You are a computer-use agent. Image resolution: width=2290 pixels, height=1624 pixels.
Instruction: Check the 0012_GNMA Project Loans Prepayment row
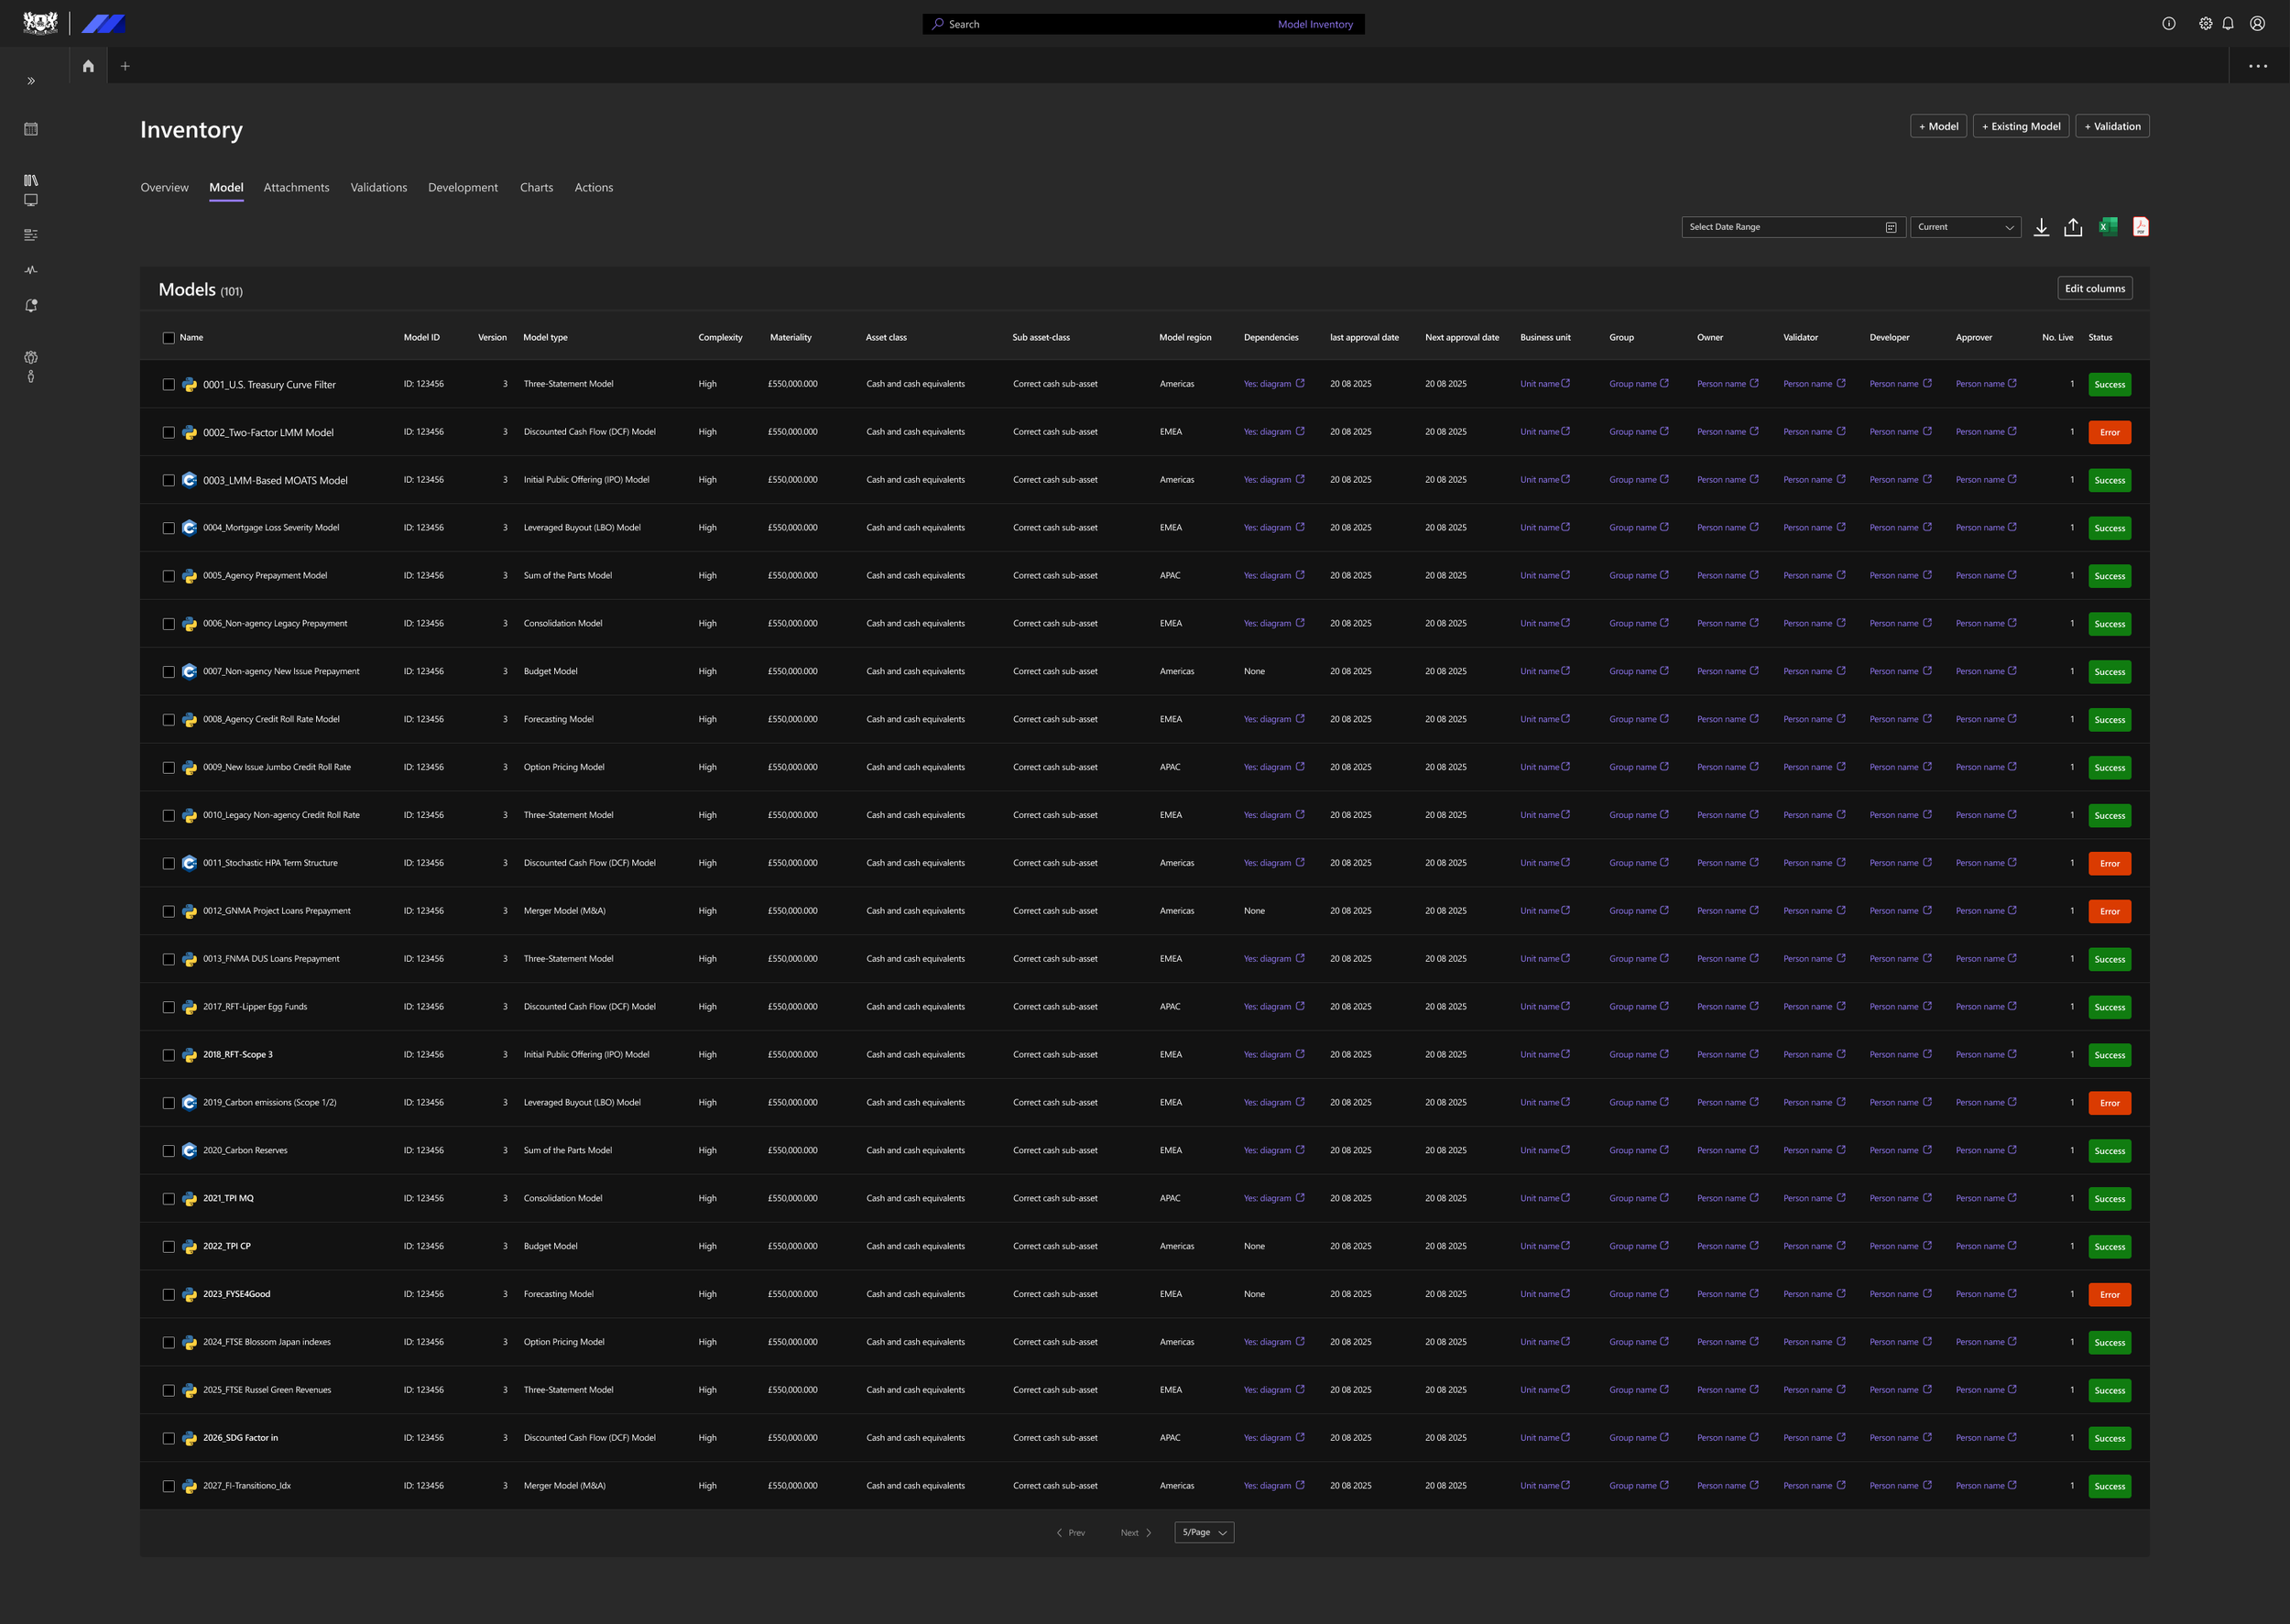pos(168,912)
